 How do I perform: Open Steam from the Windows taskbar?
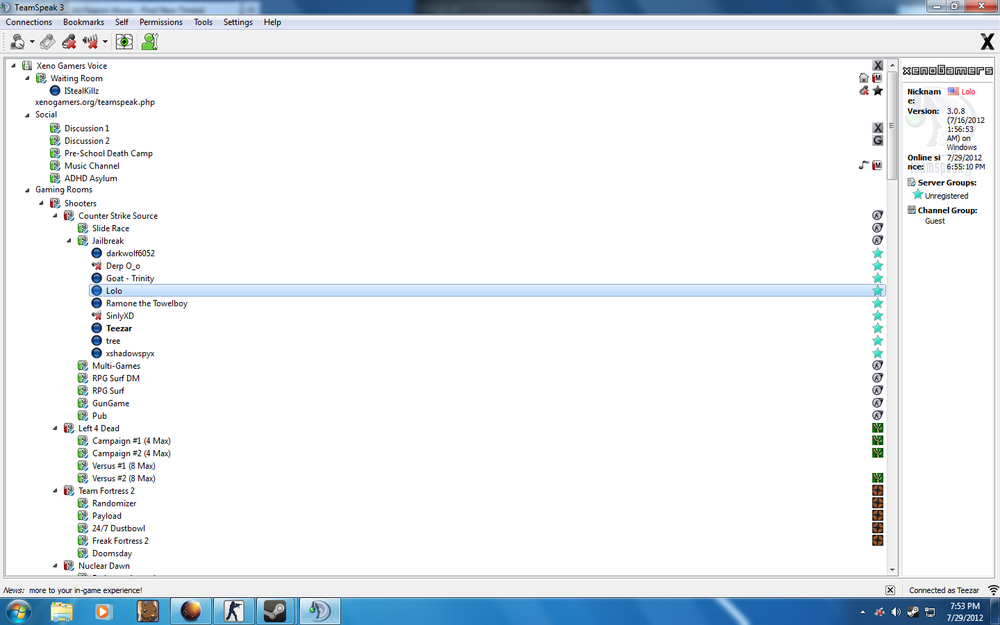(276, 611)
